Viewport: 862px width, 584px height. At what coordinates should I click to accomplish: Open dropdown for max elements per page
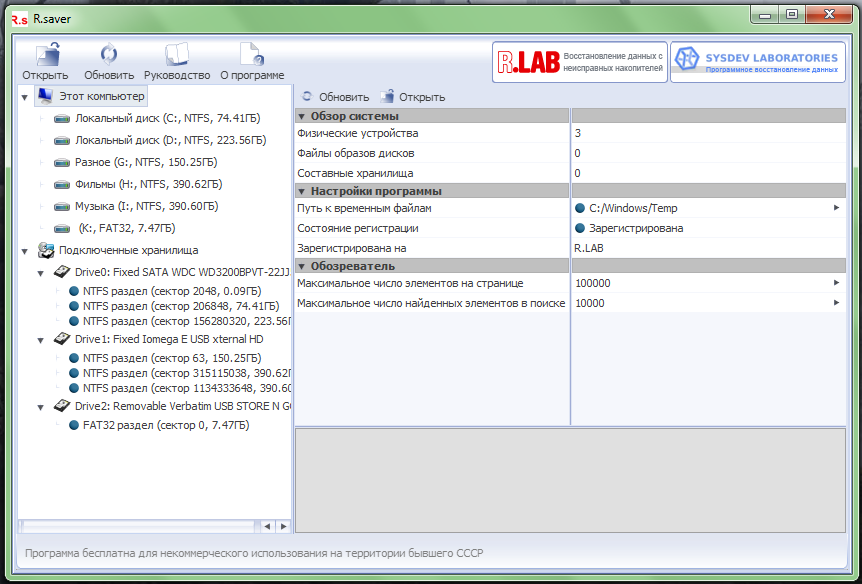pyautogui.click(x=836, y=283)
